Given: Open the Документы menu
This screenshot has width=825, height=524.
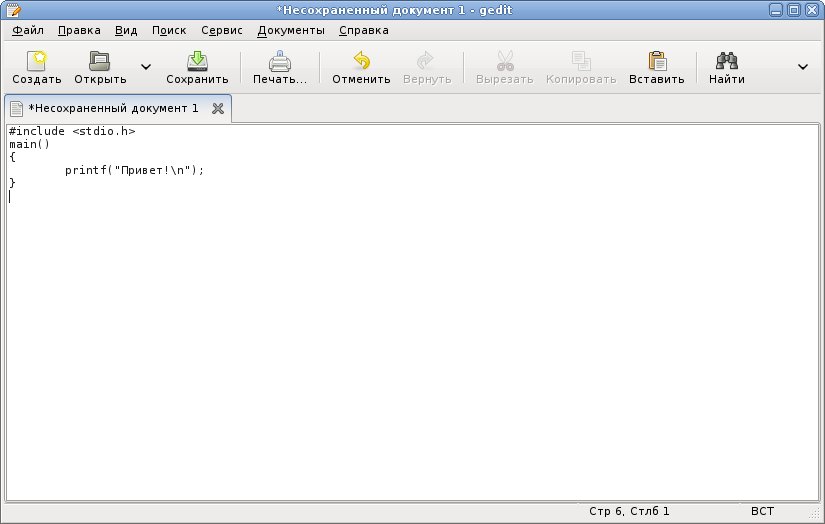Looking at the screenshot, I should point(291,31).
